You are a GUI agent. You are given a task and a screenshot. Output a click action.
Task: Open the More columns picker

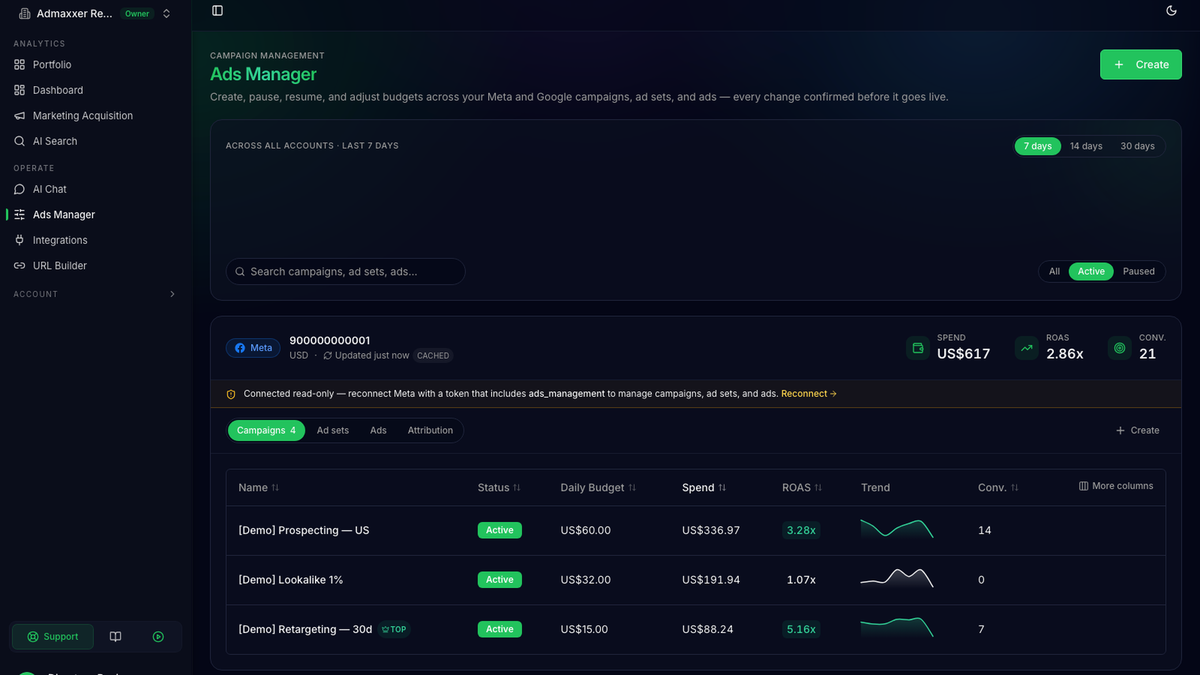pyautogui.click(x=1116, y=486)
